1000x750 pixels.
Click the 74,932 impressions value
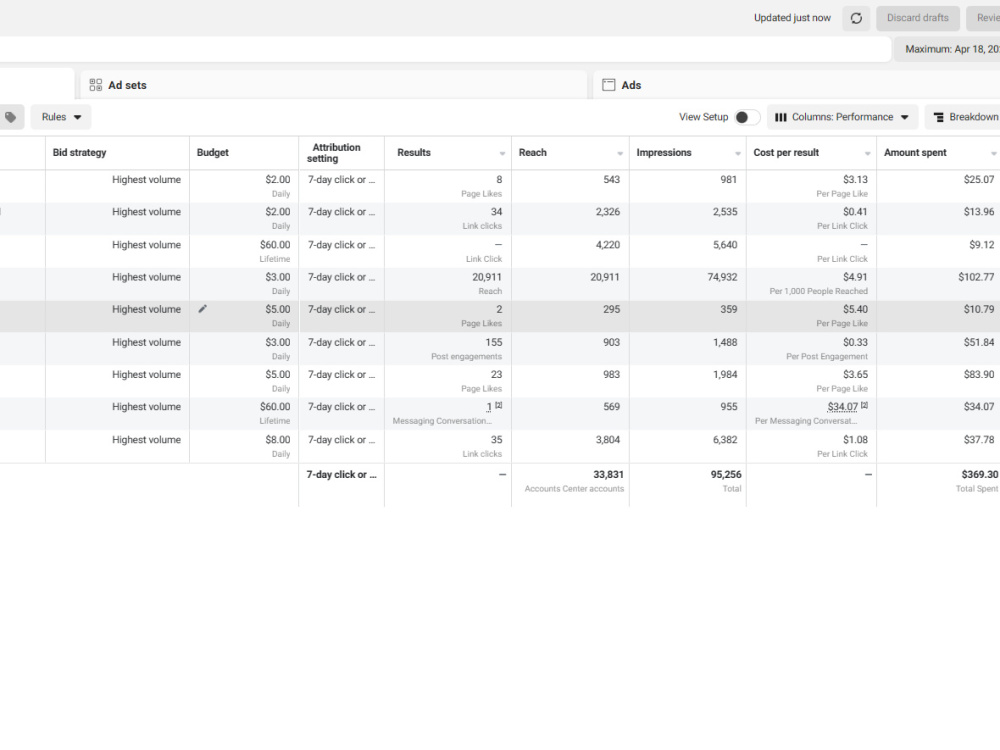point(722,277)
